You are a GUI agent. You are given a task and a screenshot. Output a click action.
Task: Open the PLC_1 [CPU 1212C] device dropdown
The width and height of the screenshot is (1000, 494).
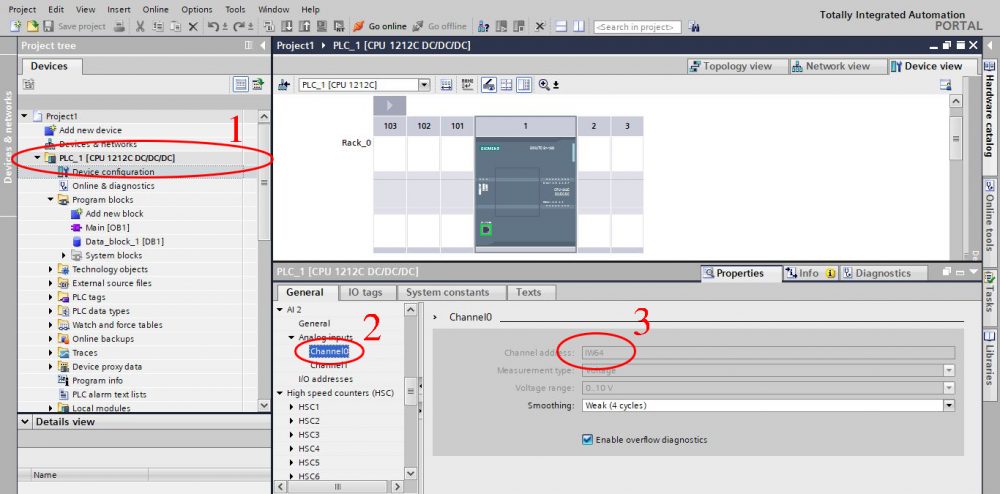pyautogui.click(x=424, y=85)
